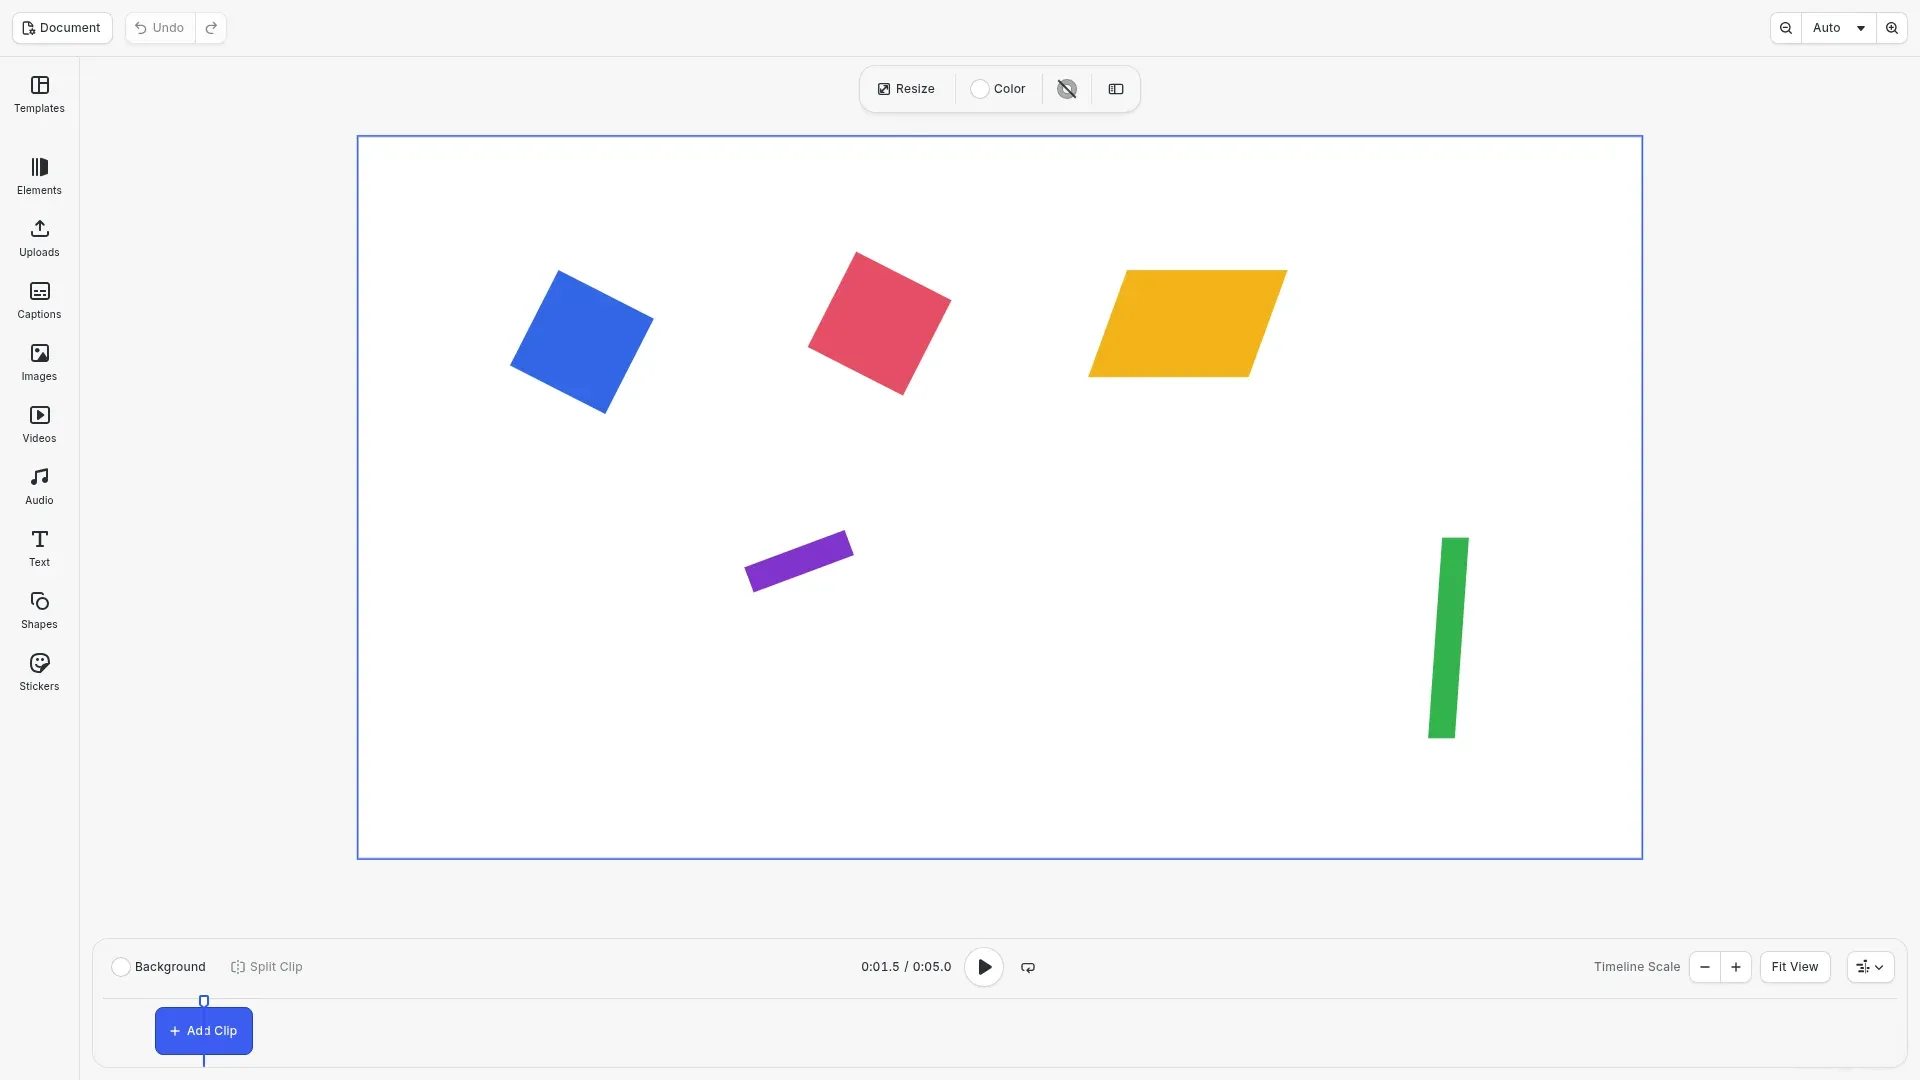Click the zoom out magnifier icon

point(1786,28)
